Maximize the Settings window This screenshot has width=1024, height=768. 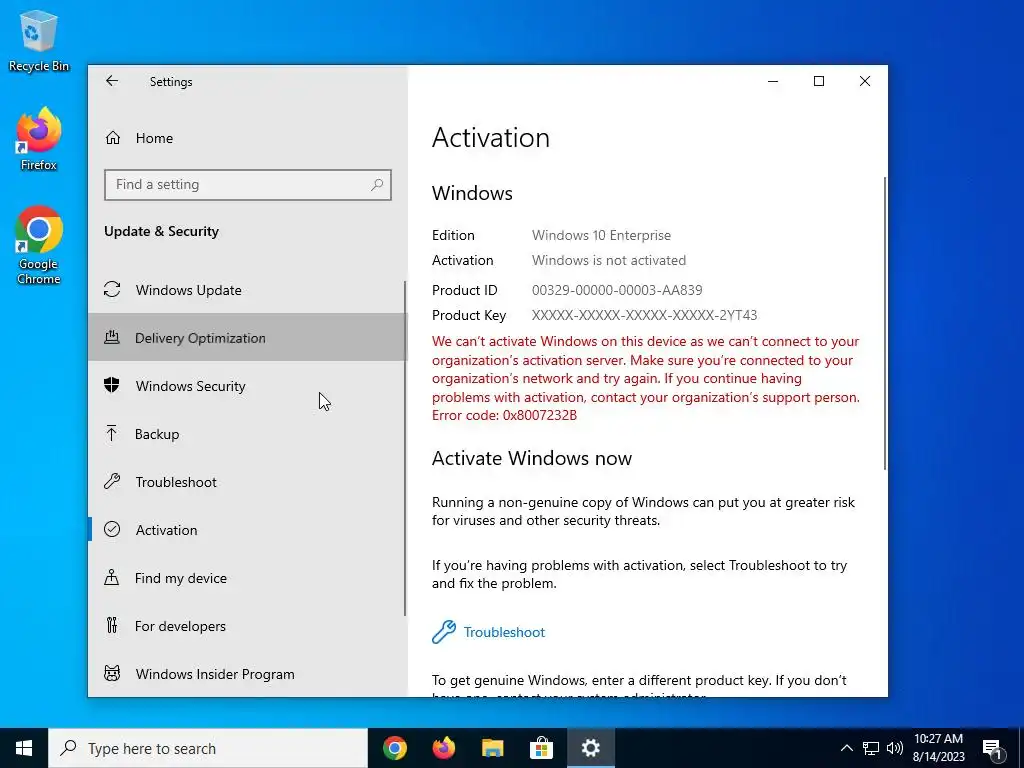[x=818, y=81]
